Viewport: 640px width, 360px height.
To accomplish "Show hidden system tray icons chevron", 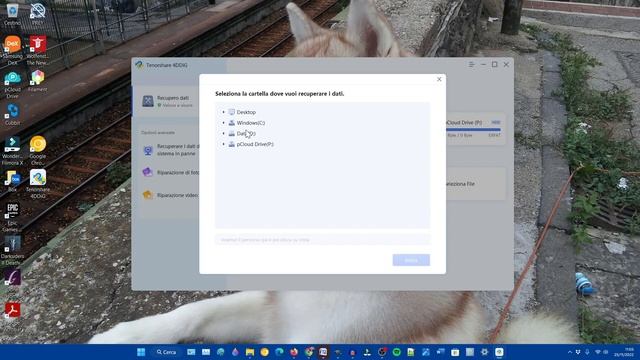I will click(570, 352).
